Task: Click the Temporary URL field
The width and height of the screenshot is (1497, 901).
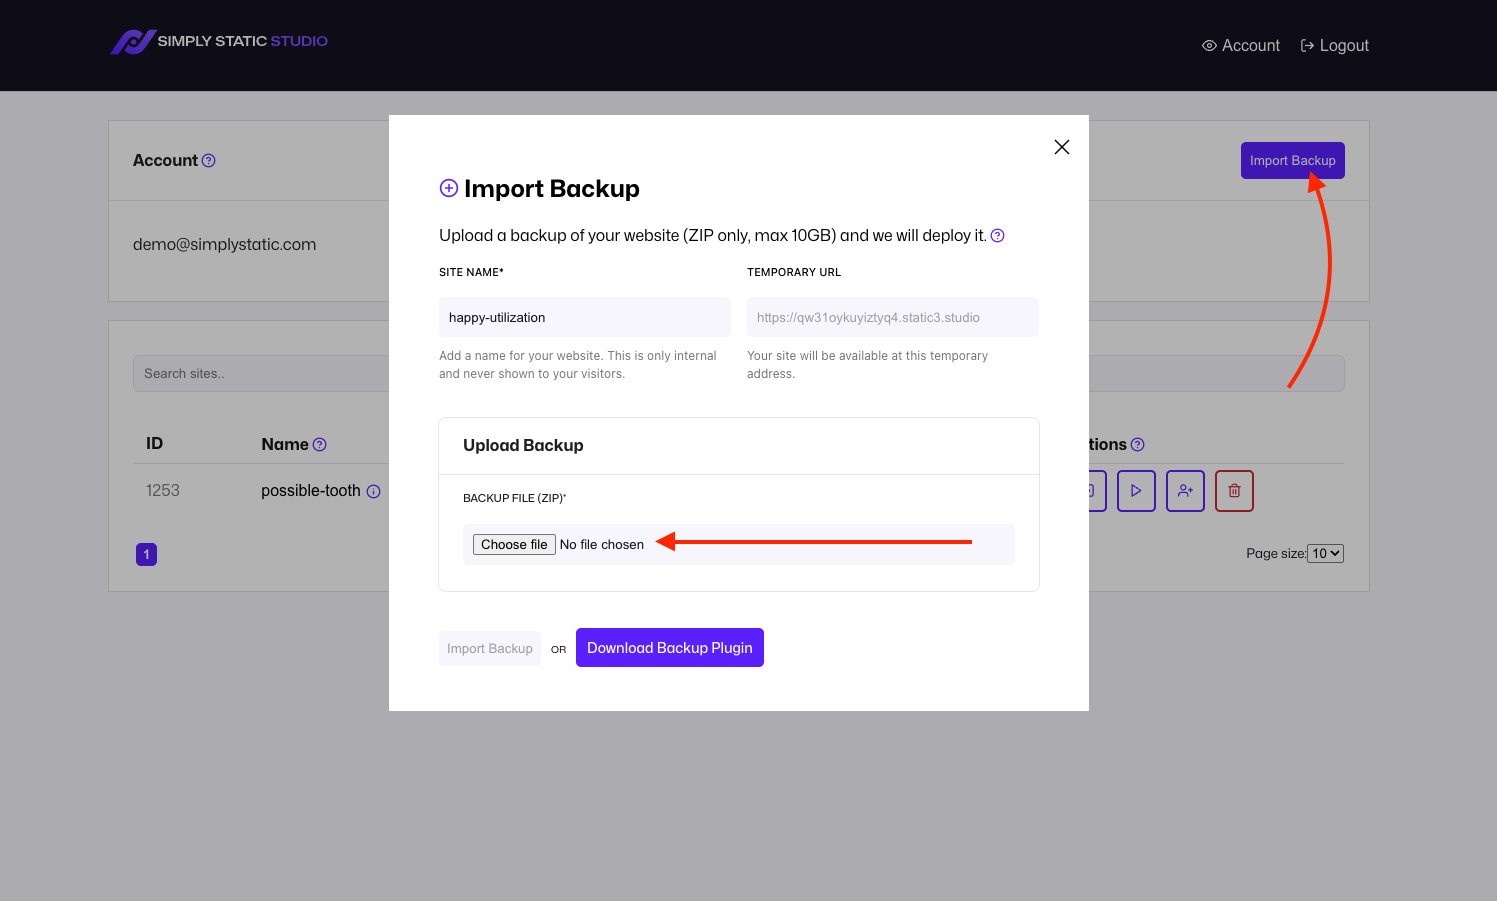Action: pos(893,317)
